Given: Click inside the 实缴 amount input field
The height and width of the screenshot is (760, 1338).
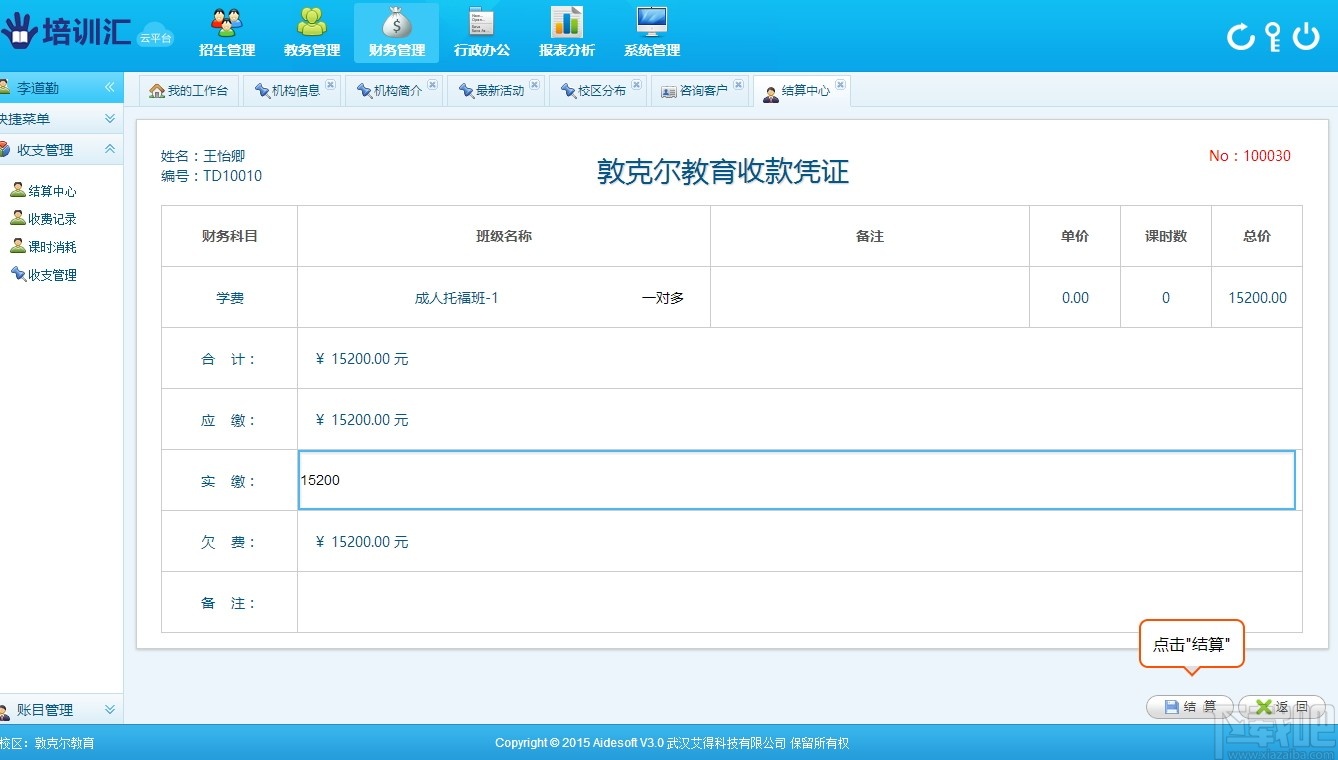Looking at the screenshot, I should [797, 480].
